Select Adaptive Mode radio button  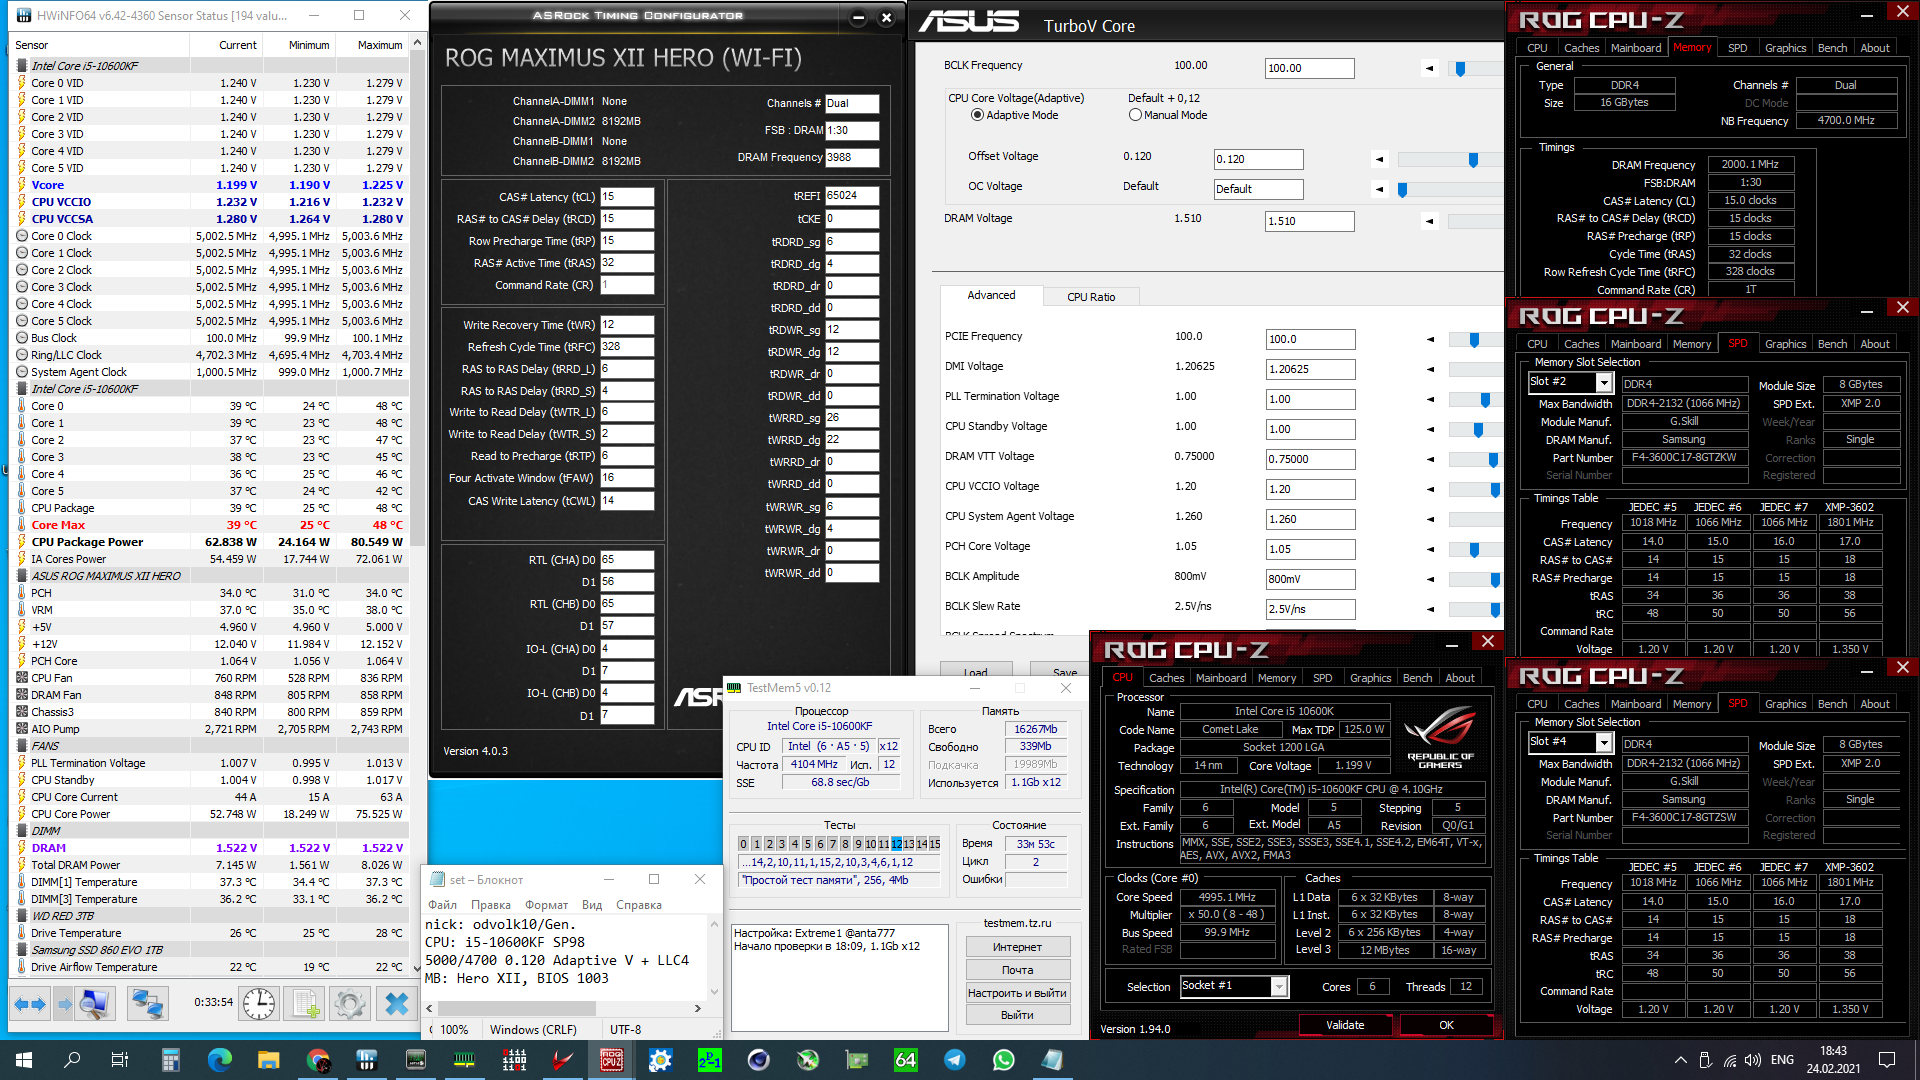point(977,115)
